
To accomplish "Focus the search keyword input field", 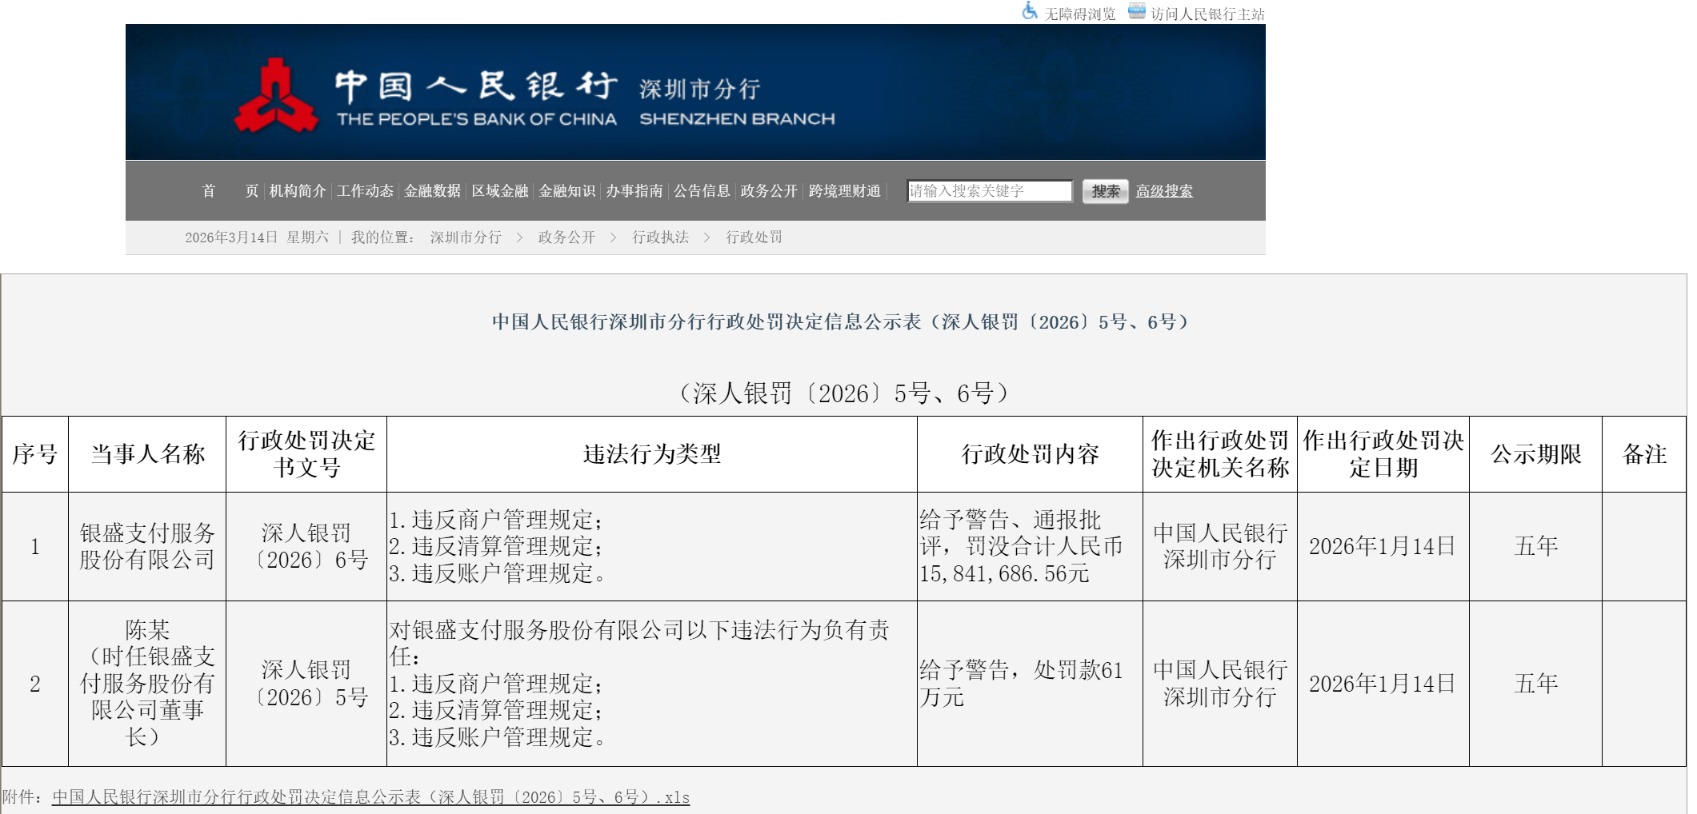I will (988, 191).
